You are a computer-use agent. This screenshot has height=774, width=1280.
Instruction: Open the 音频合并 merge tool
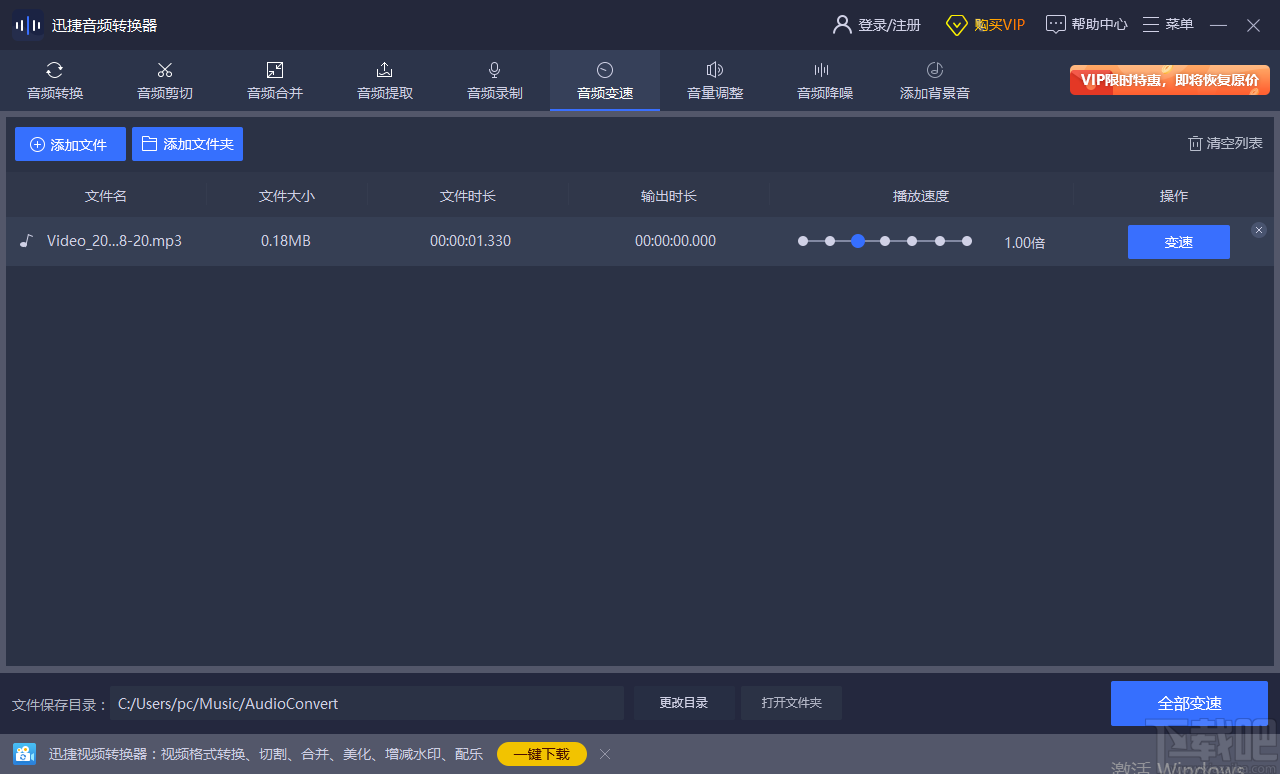click(x=274, y=80)
